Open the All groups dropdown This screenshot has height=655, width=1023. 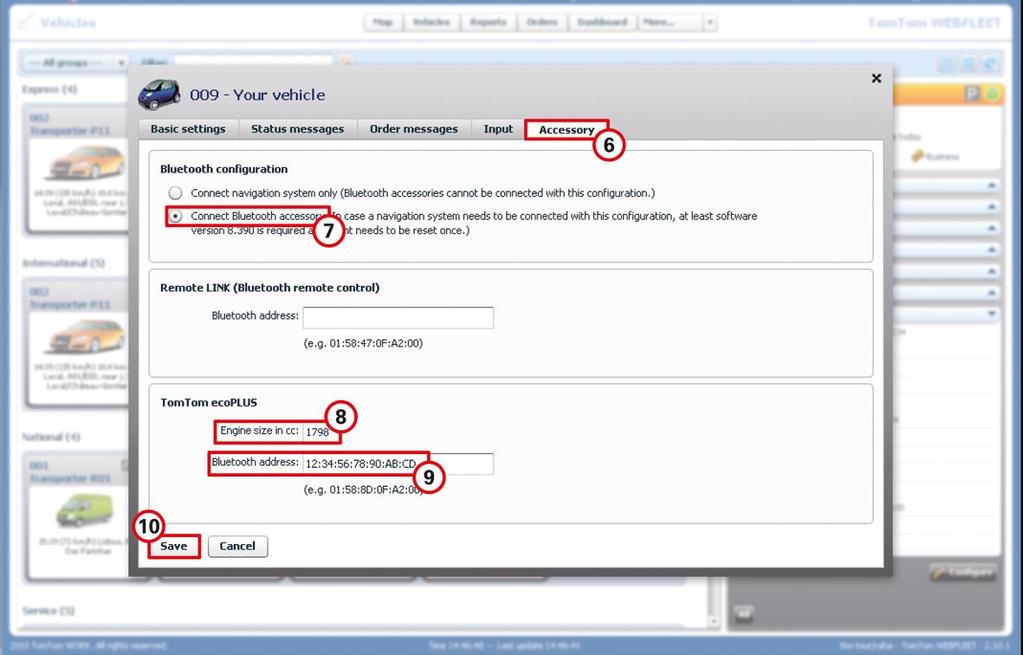(74, 63)
